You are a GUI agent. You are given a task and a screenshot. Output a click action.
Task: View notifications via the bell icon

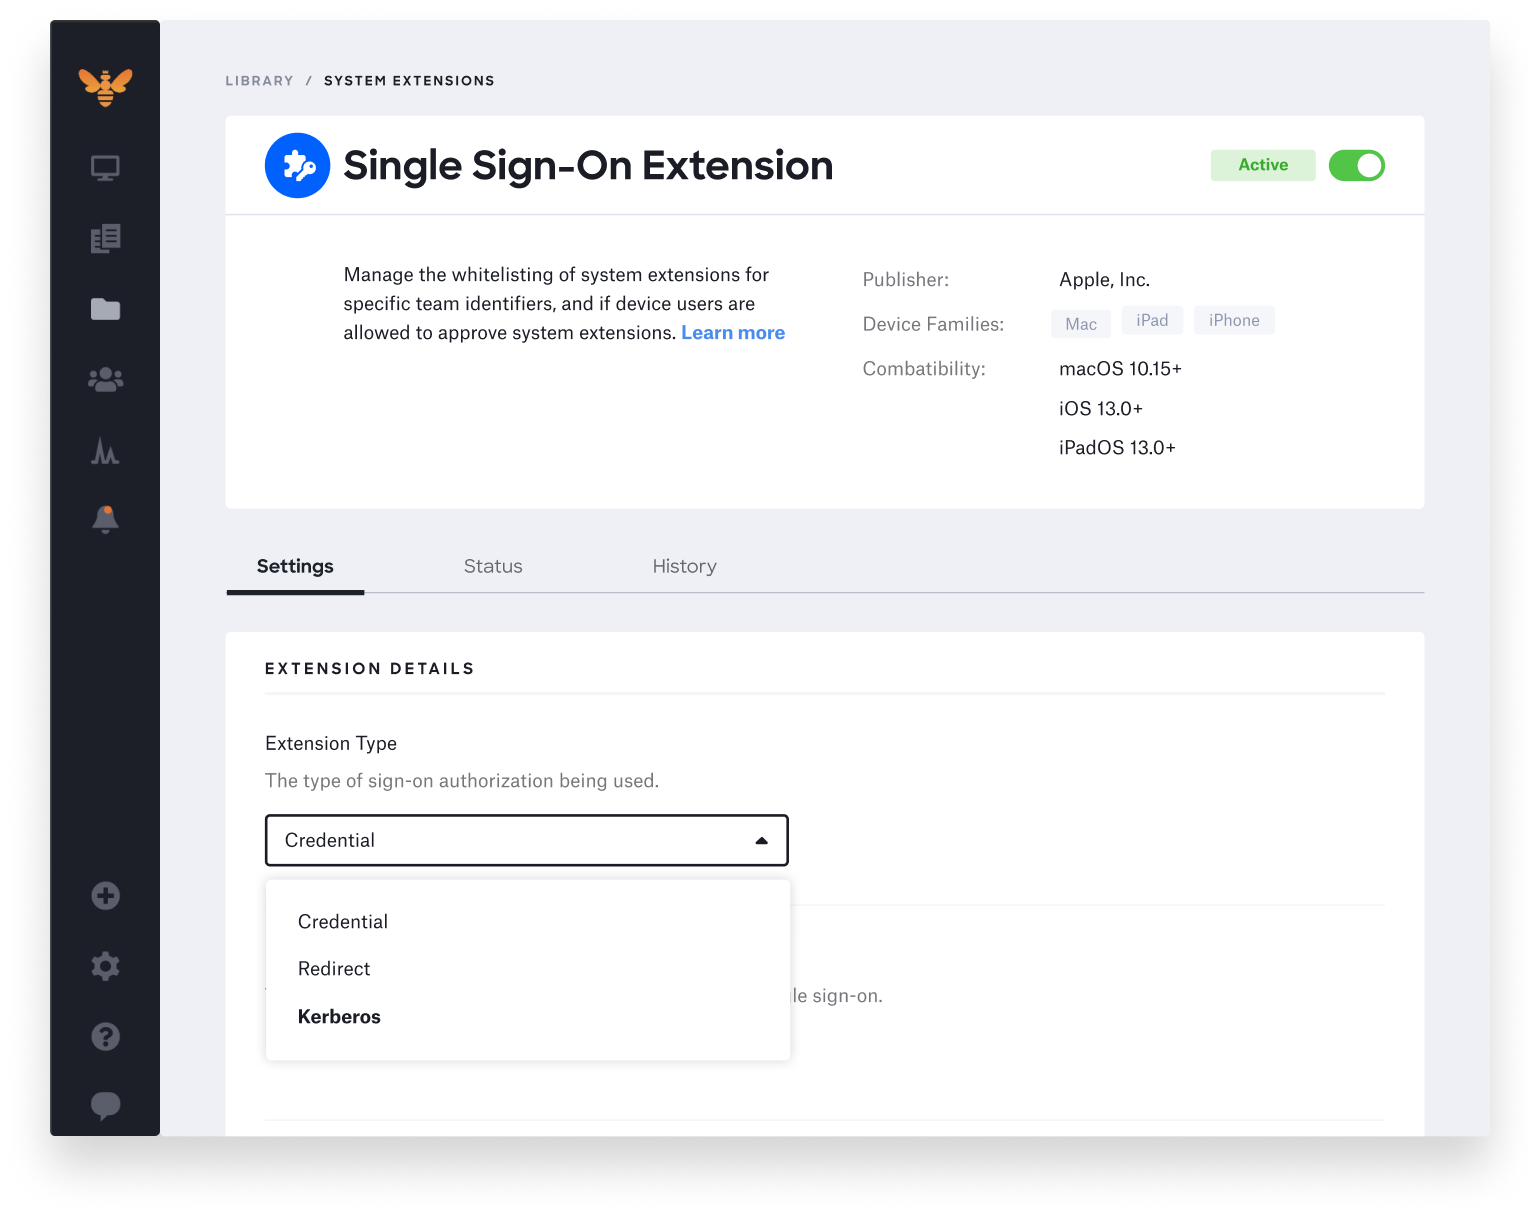(106, 519)
